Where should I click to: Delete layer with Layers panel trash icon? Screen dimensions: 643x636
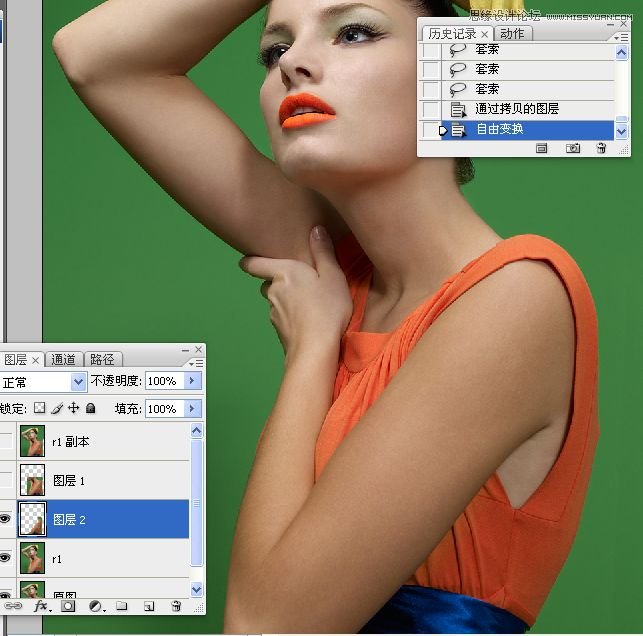pyautogui.click(x=176, y=606)
